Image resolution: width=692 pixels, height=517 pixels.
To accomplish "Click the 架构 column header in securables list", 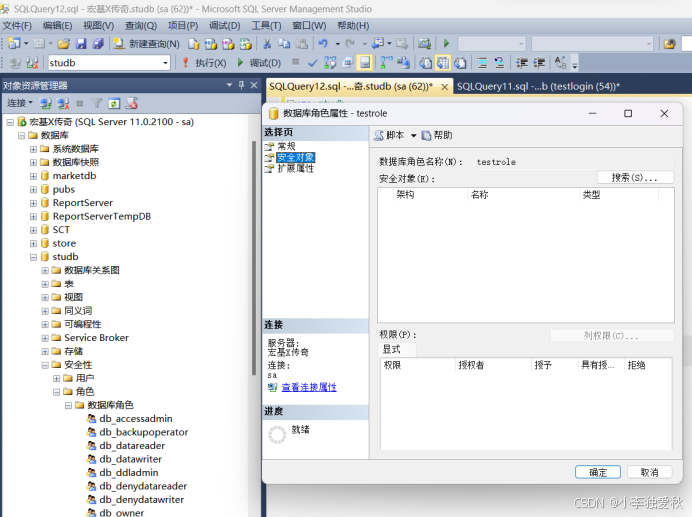I will click(x=431, y=195).
